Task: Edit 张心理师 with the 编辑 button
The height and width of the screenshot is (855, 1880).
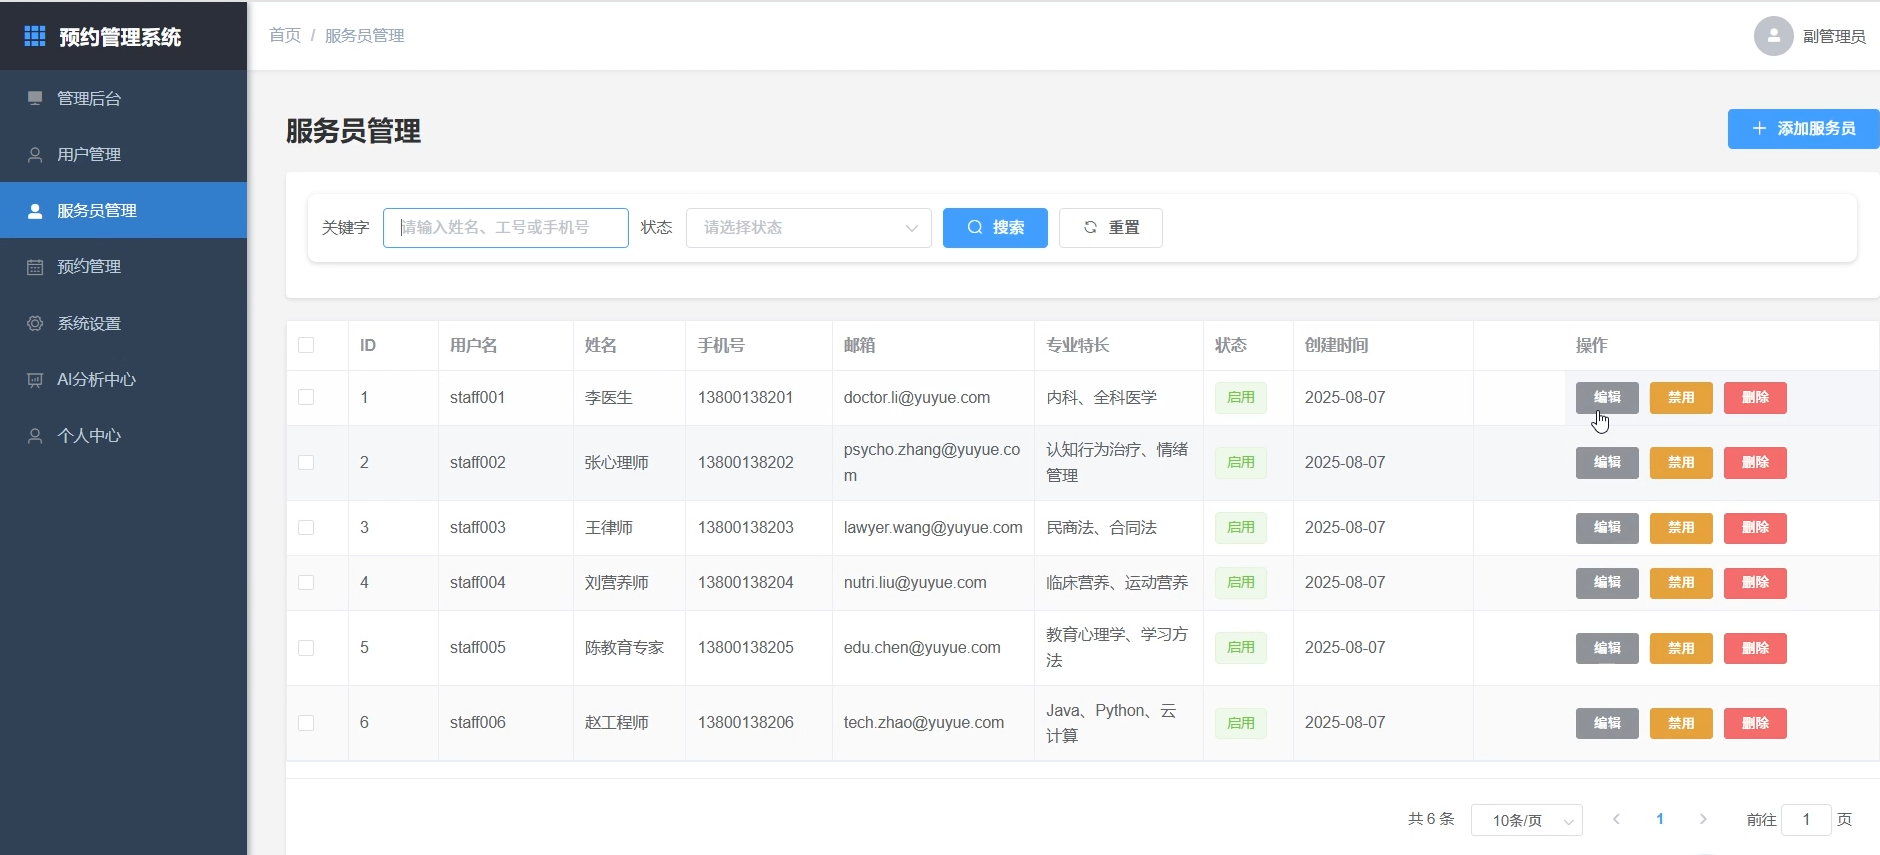Action: (1607, 462)
